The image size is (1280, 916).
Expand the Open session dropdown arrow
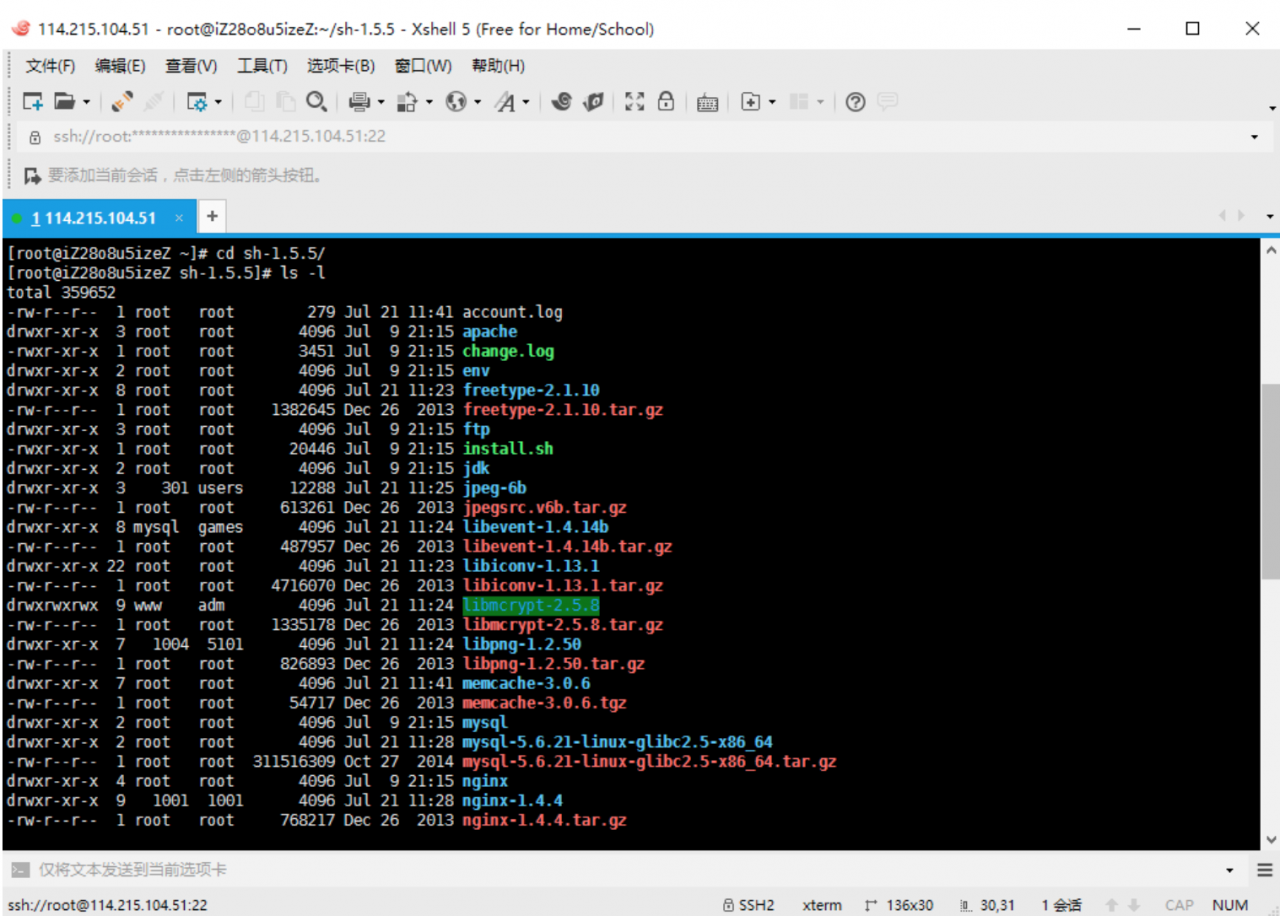point(87,102)
